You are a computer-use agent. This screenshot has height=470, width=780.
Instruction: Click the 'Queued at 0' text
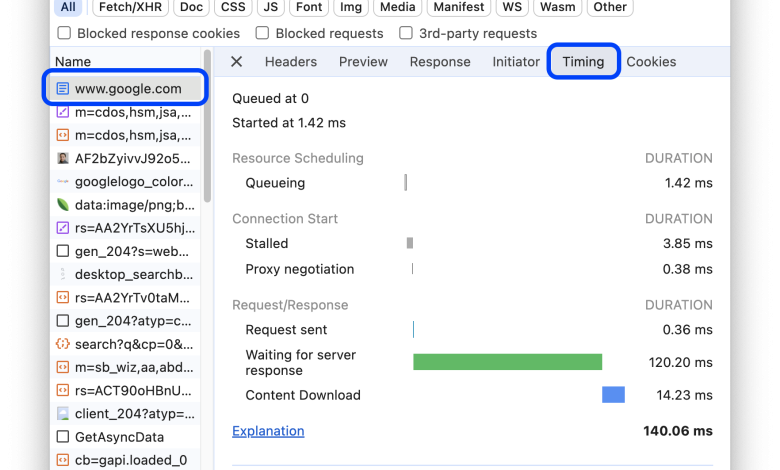[271, 98]
